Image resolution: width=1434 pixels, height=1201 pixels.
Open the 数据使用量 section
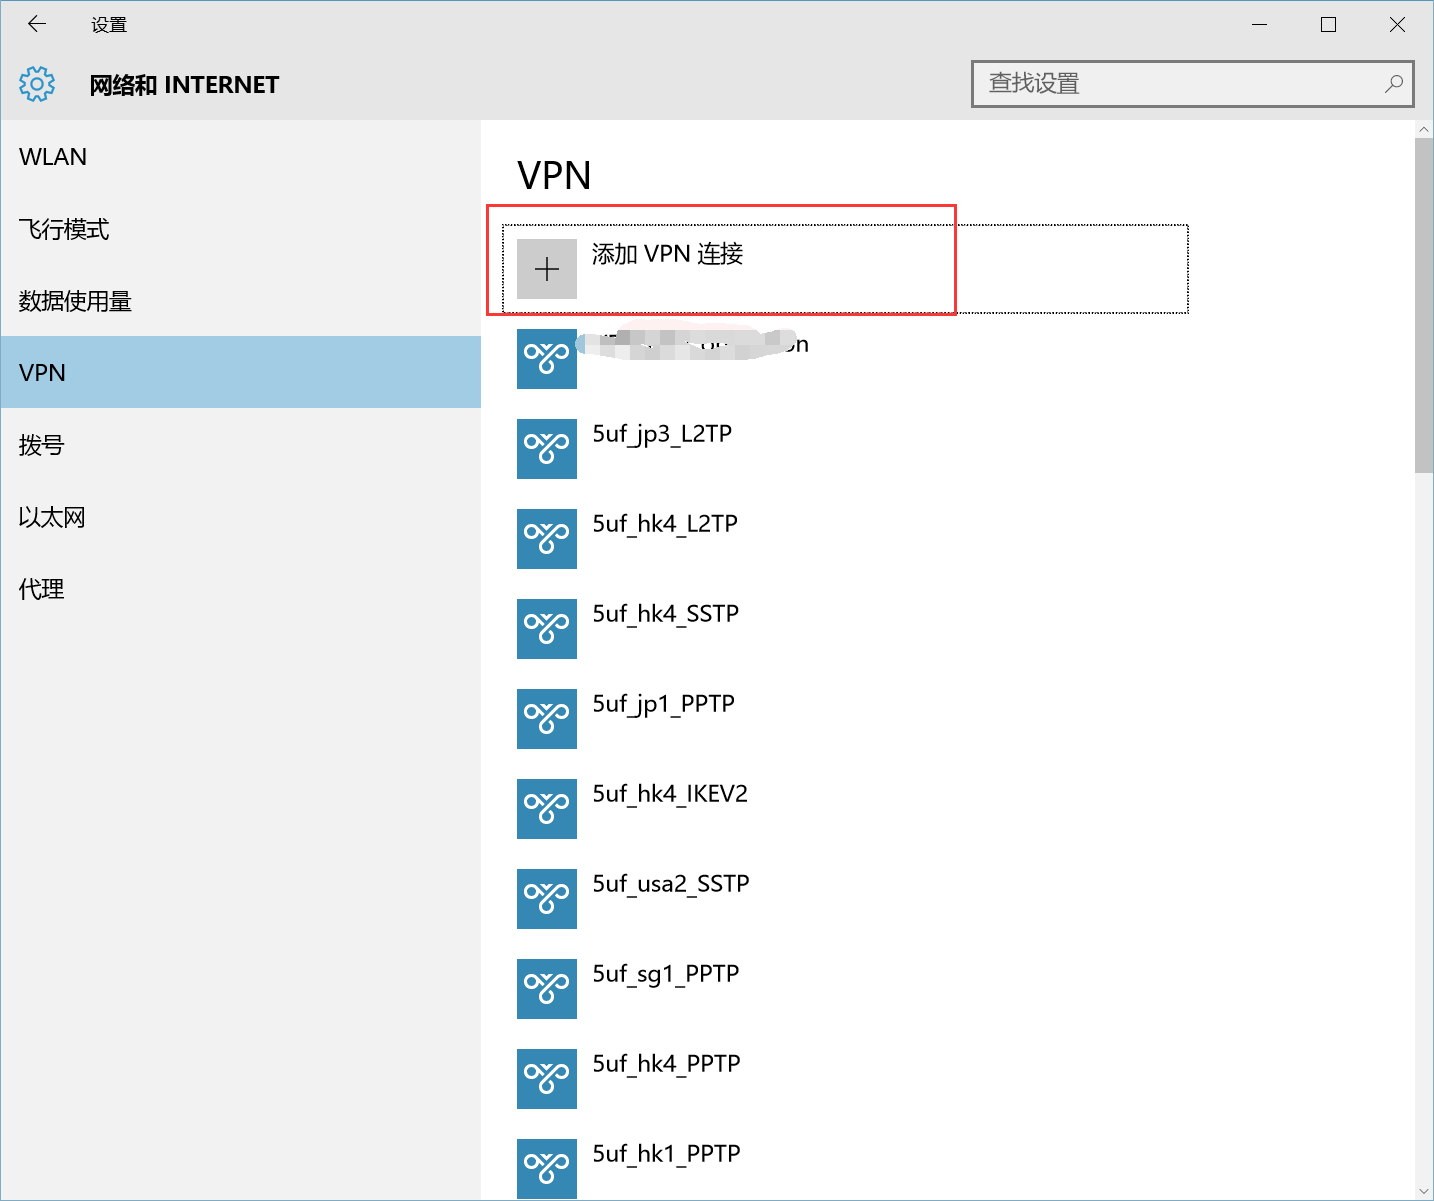pos(75,301)
